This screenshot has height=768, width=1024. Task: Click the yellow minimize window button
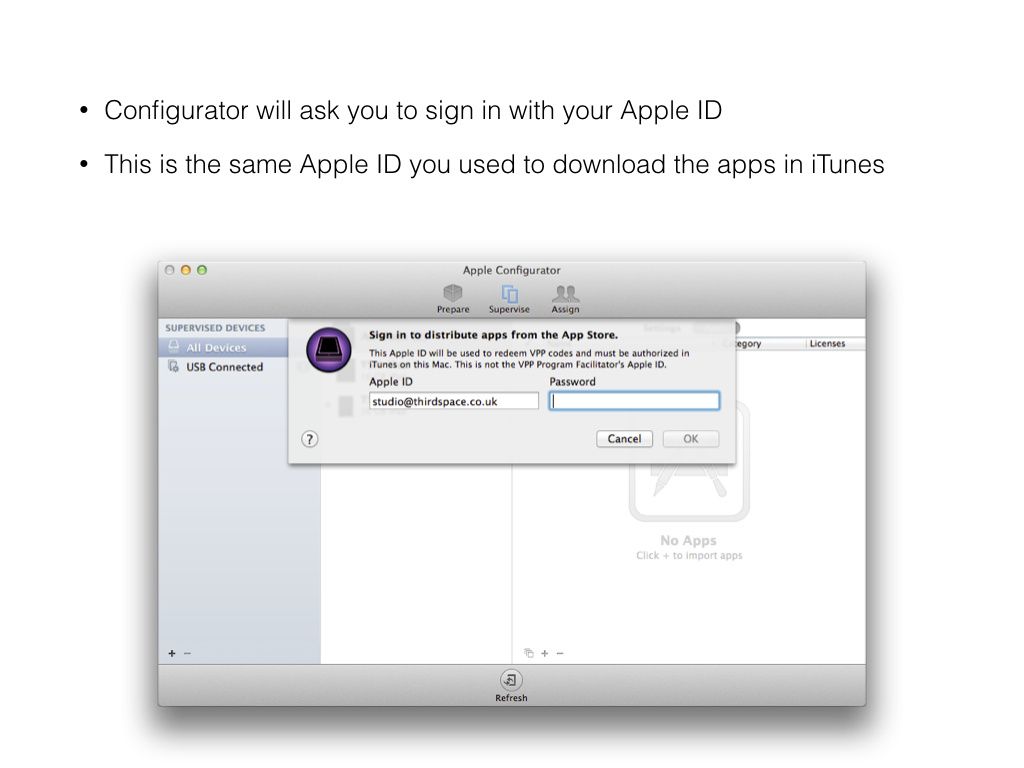185,270
